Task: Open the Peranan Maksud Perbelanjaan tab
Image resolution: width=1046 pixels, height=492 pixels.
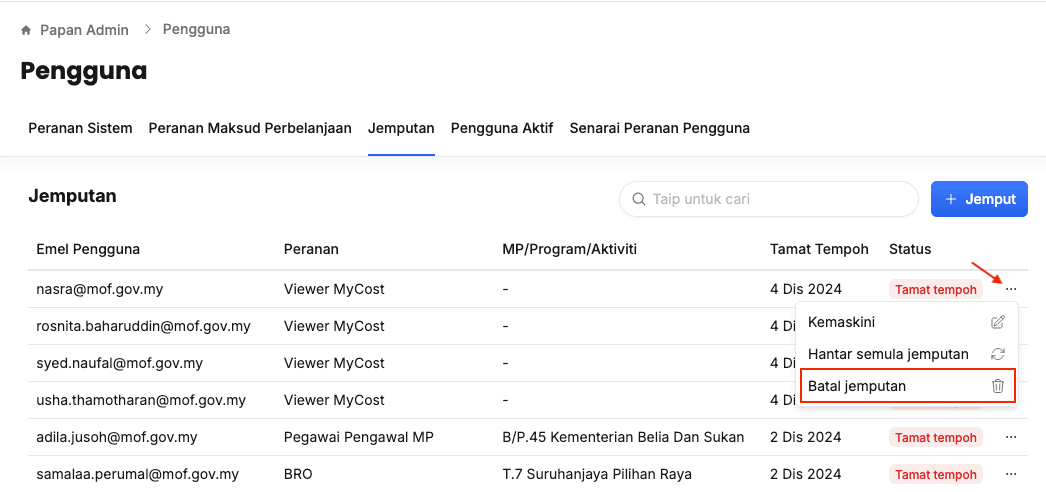Action: [250, 128]
